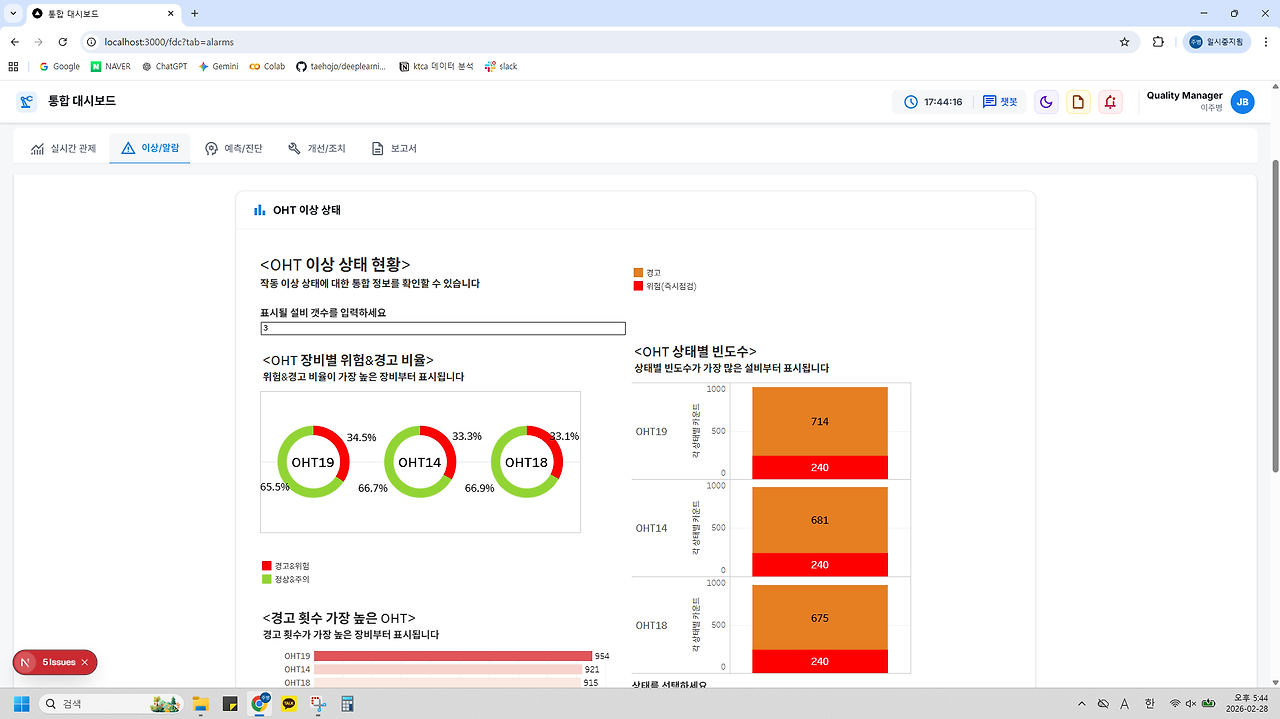The image size is (1280, 719).
Task: Click the OHT19 bar showing 954 warnings
Action: tap(454, 656)
